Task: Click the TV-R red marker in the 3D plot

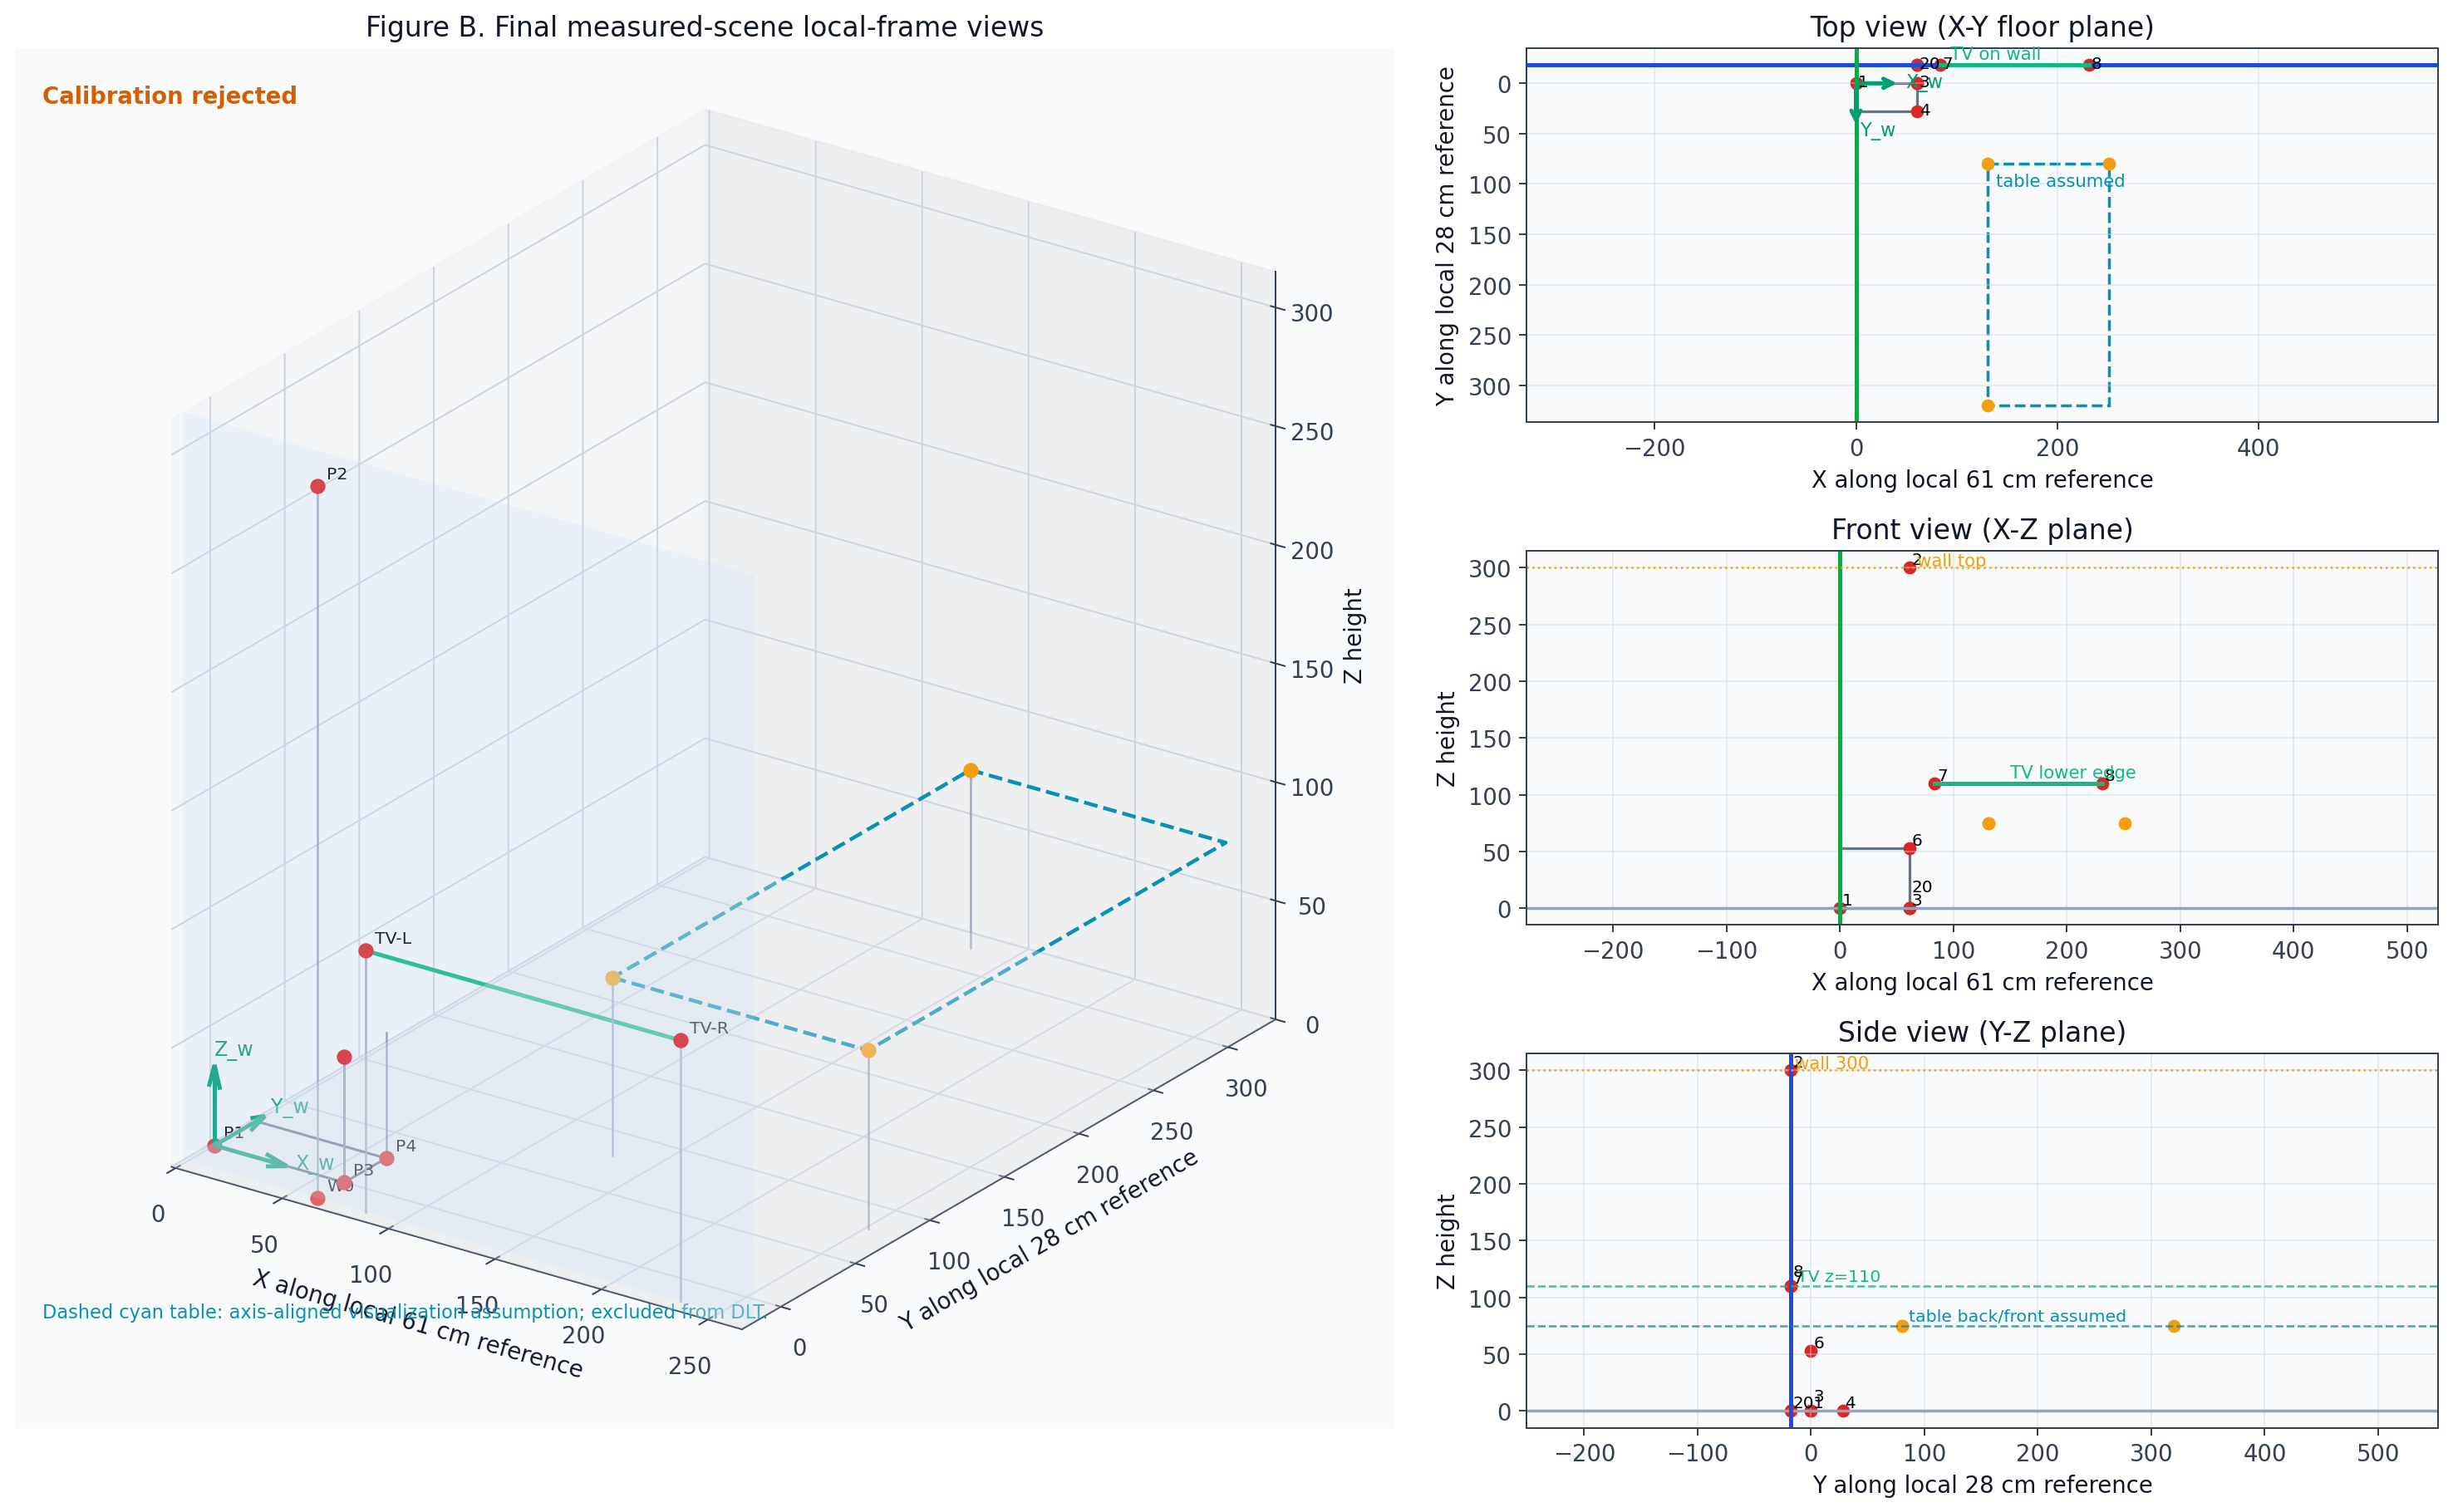Action: 681,1040
